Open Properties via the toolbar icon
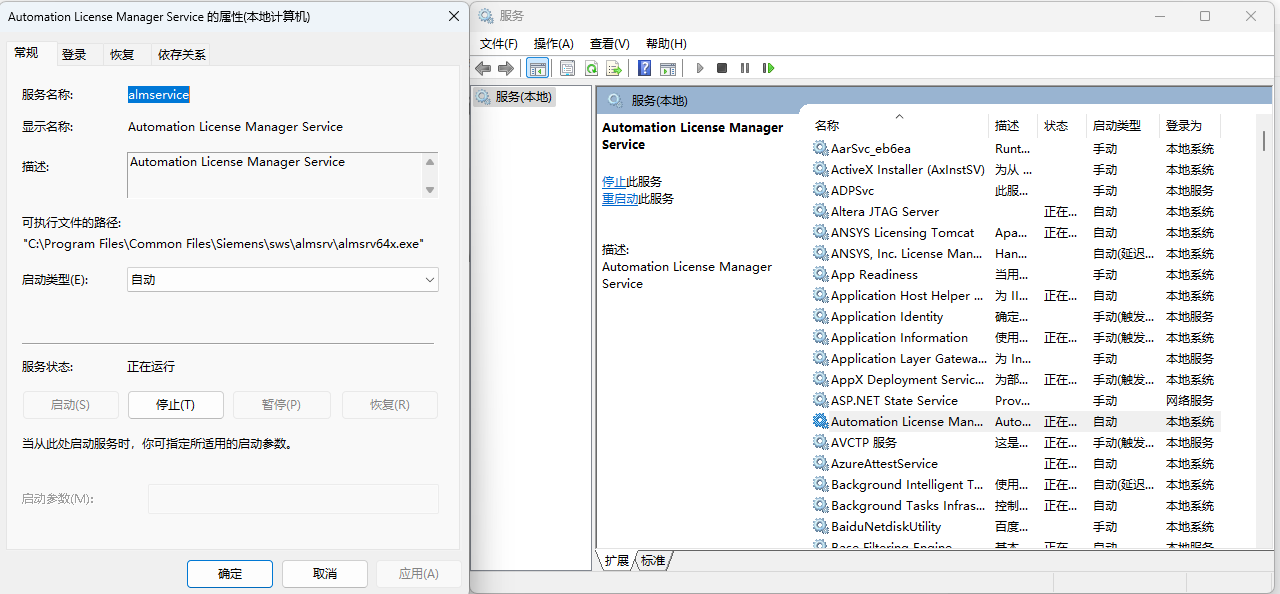The height and width of the screenshot is (594, 1280). (567, 67)
